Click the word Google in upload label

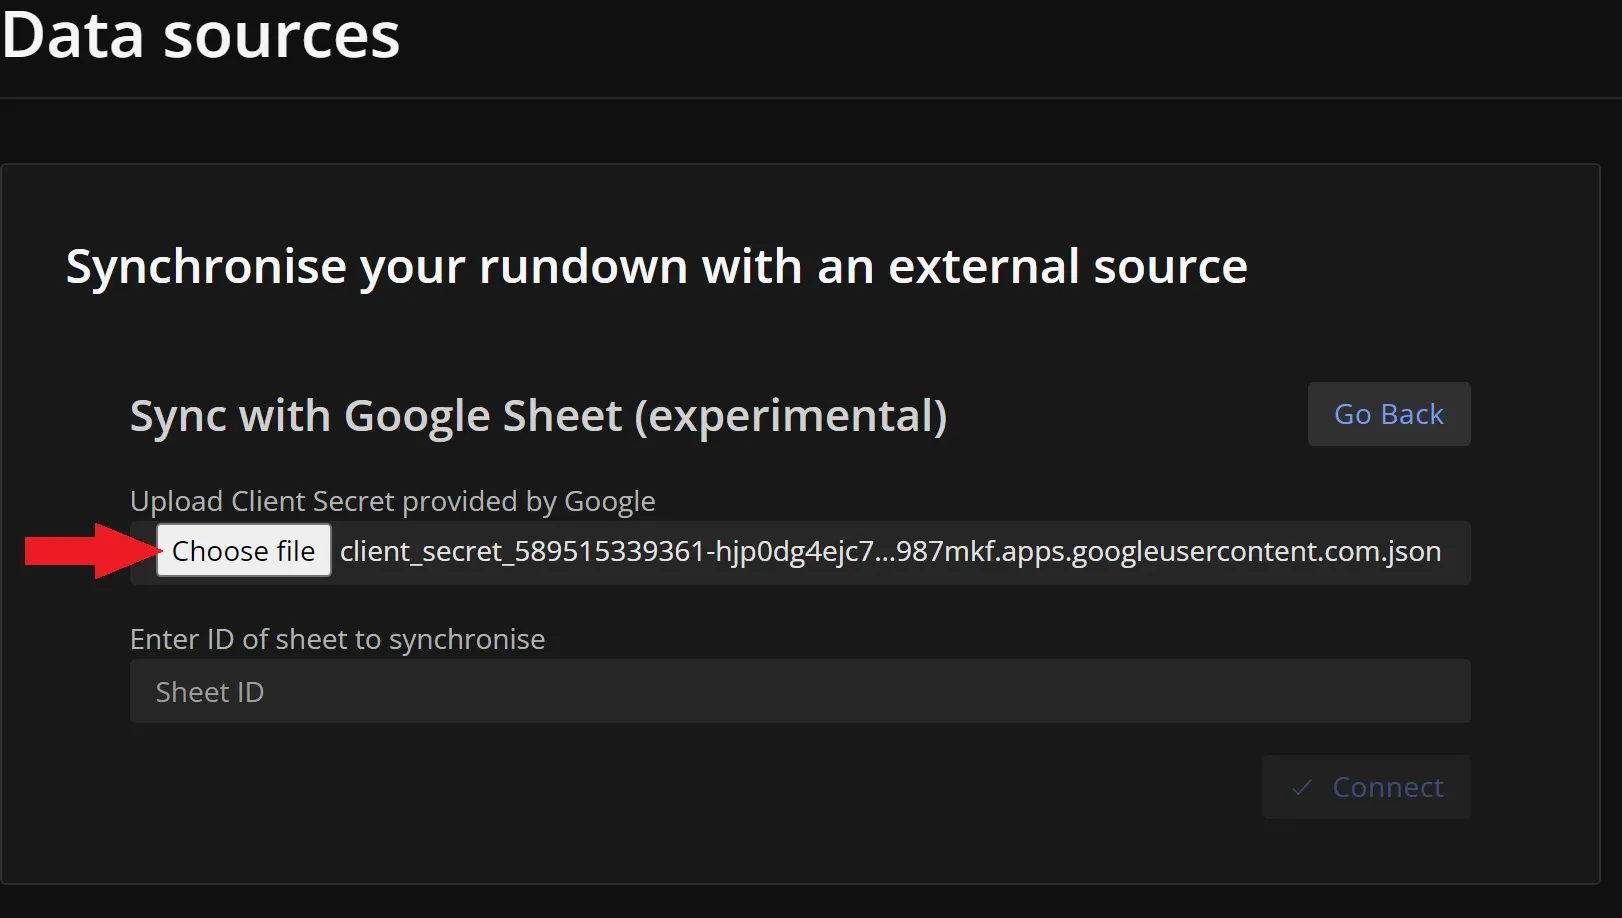point(610,501)
